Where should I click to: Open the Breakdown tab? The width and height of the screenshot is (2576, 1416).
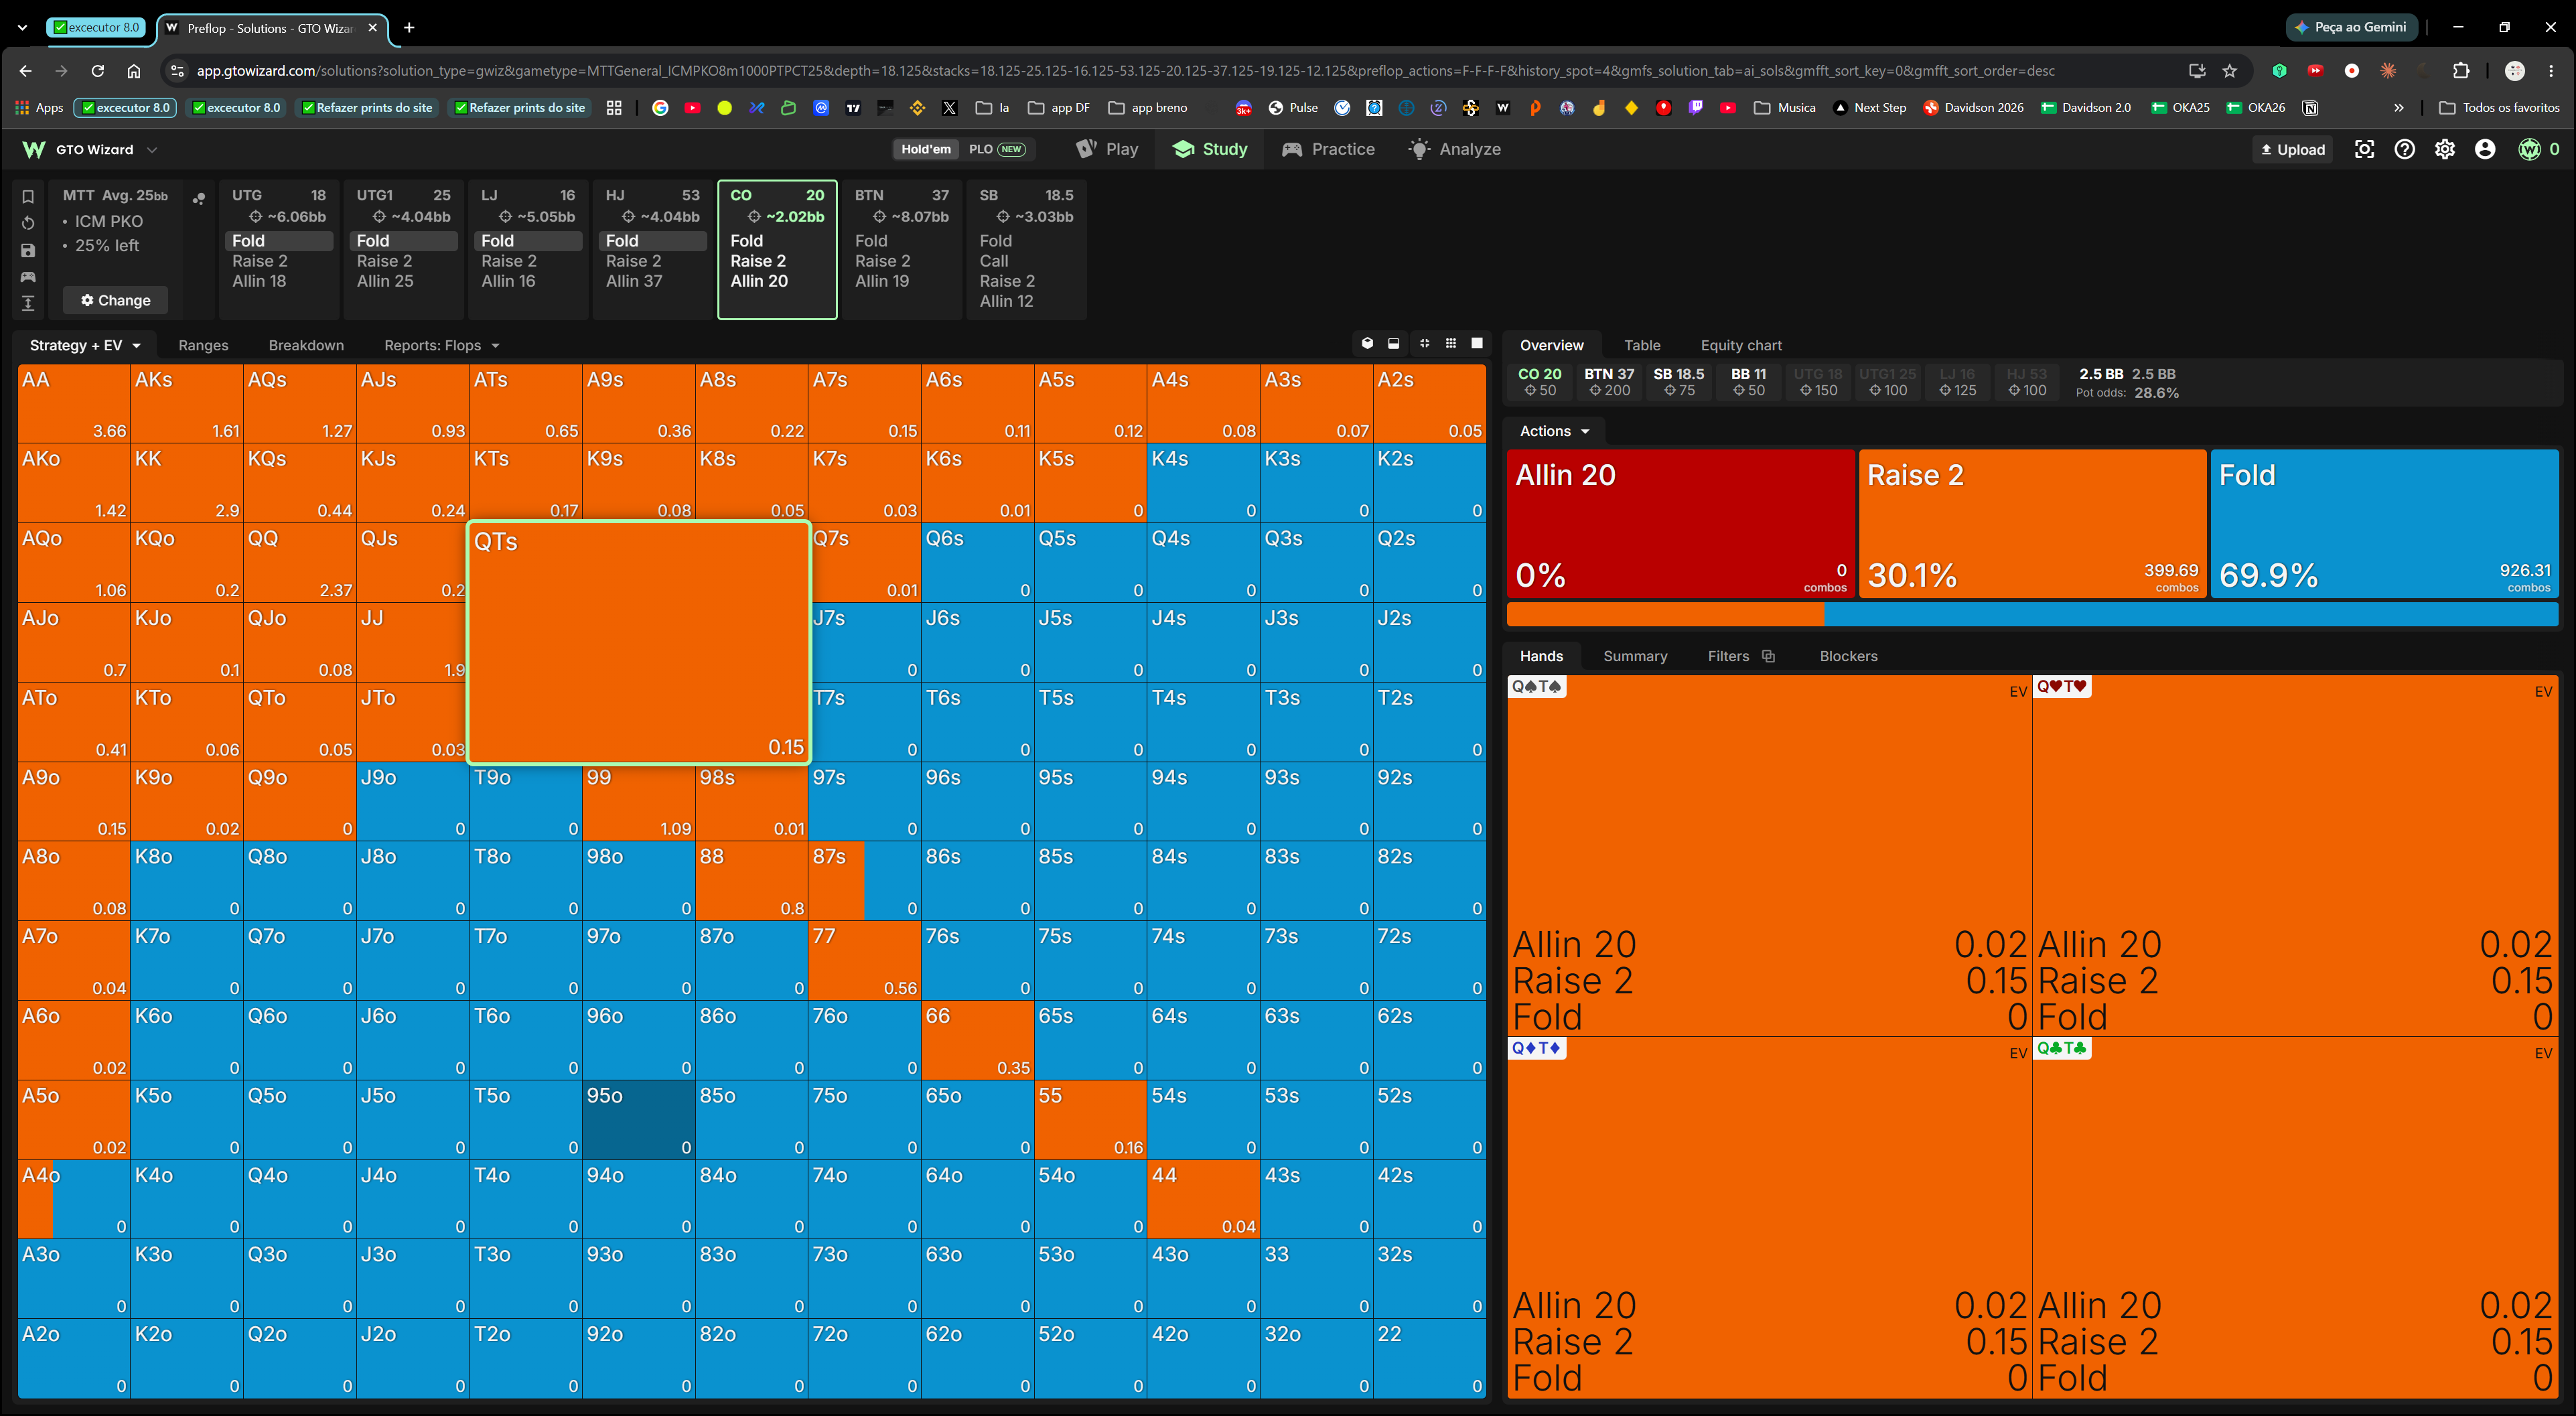(306, 345)
